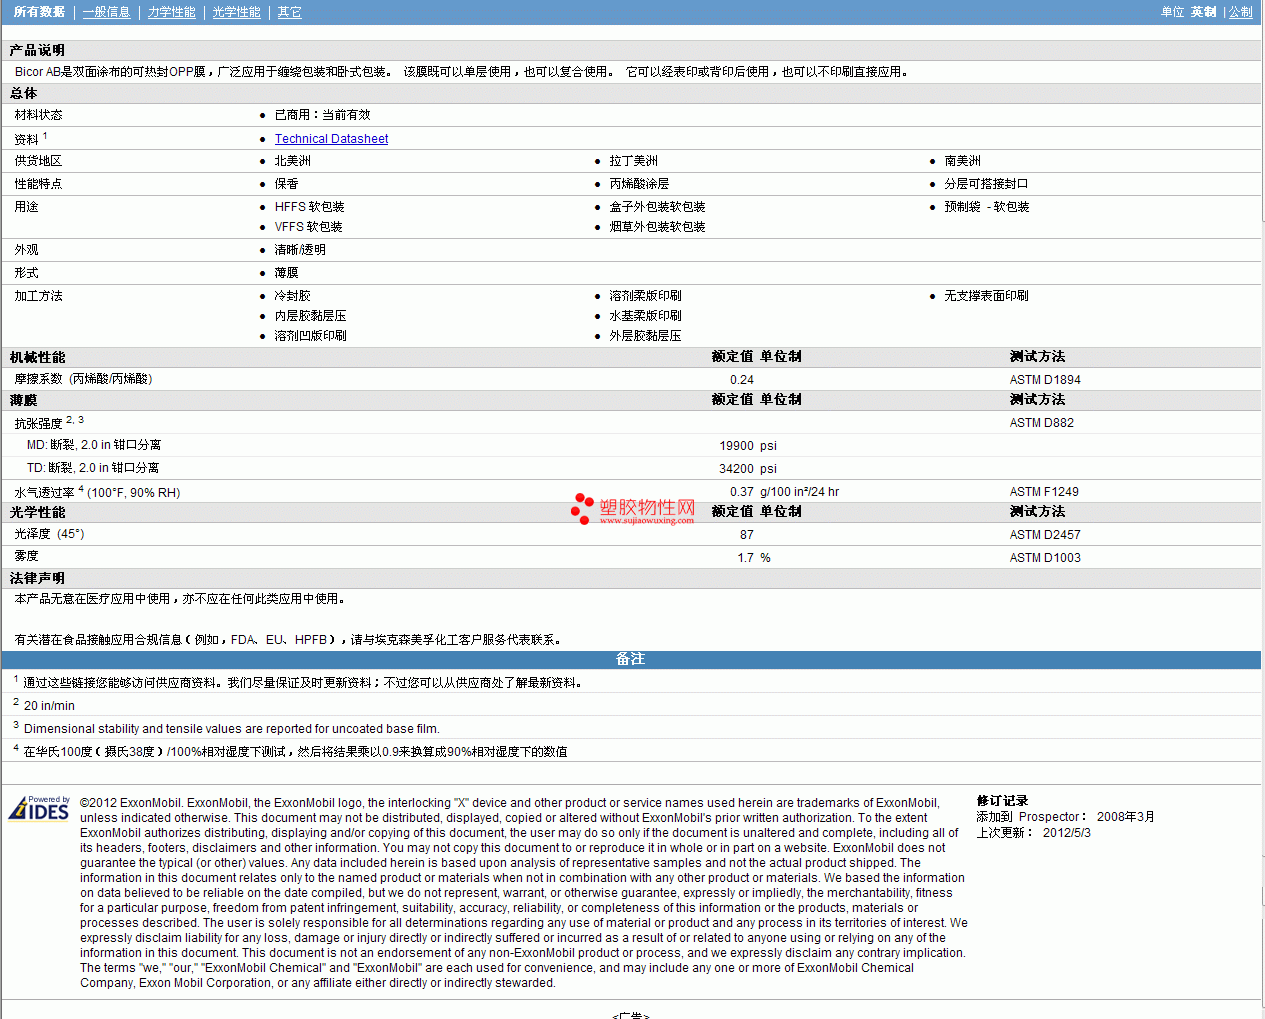Click test method ASTM D882
The width and height of the screenshot is (1265, 1019).
pos(1042,423)
